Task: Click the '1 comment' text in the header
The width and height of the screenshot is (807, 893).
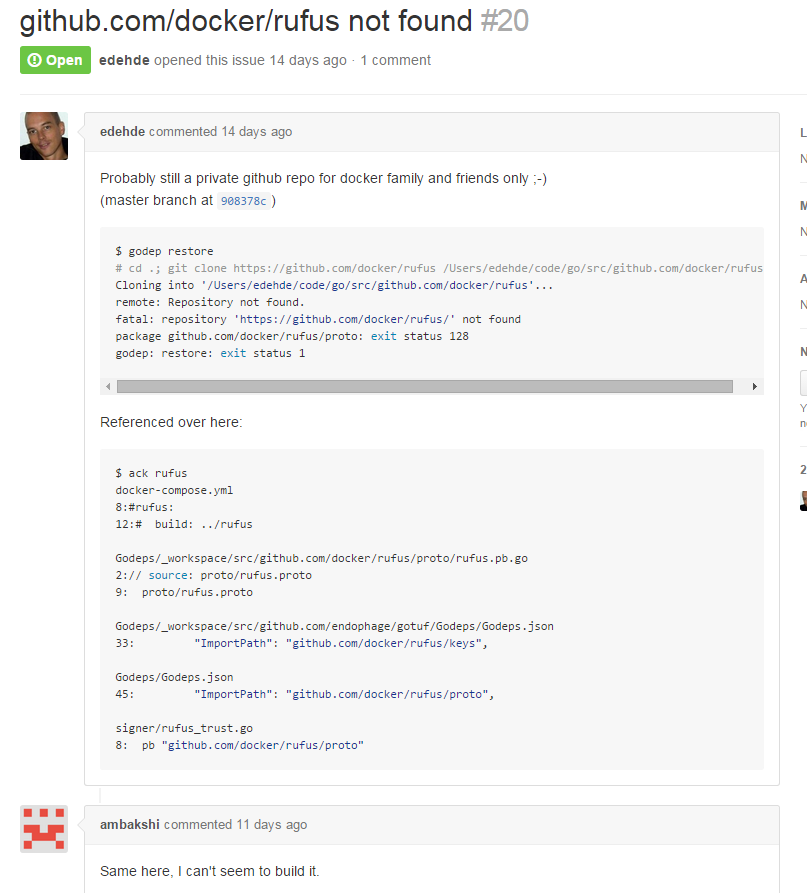Action: coord(396,60)
